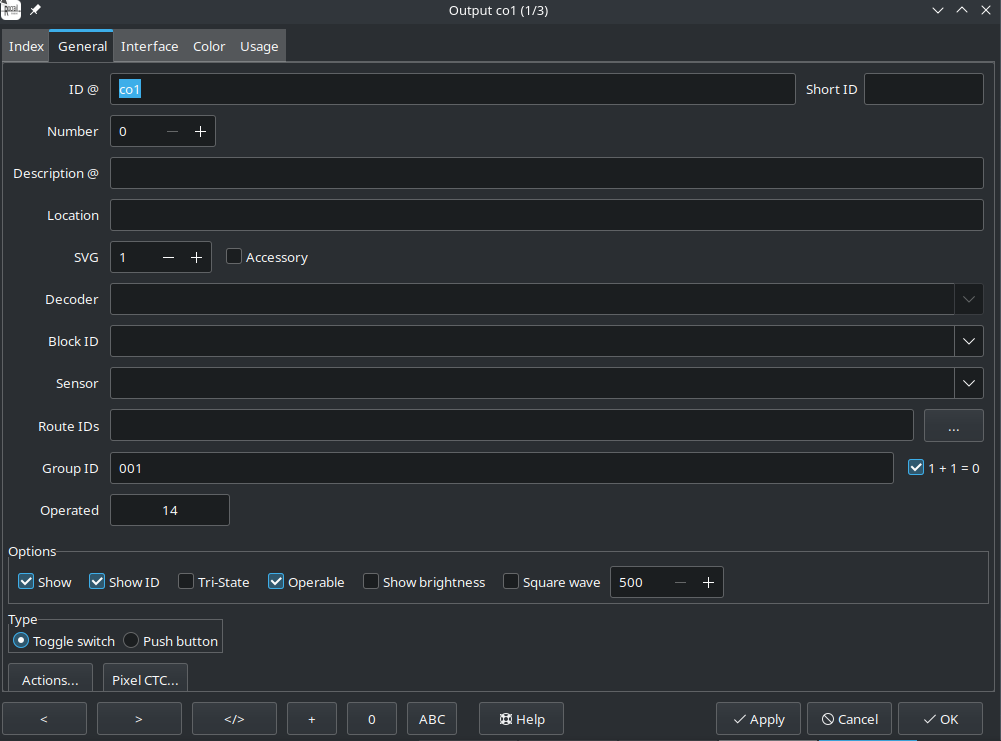Go to previous output with < button

(43, 719)
